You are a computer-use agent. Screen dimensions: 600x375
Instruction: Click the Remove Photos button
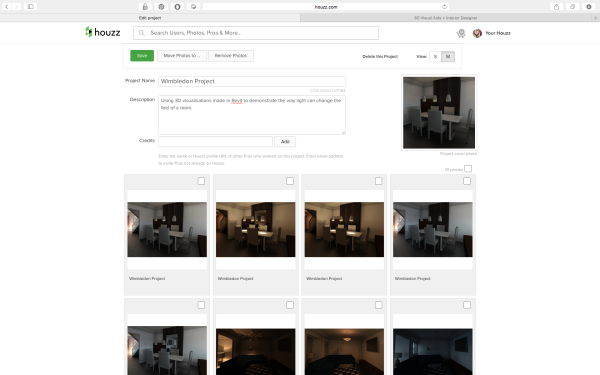click(x=231, y=56)
